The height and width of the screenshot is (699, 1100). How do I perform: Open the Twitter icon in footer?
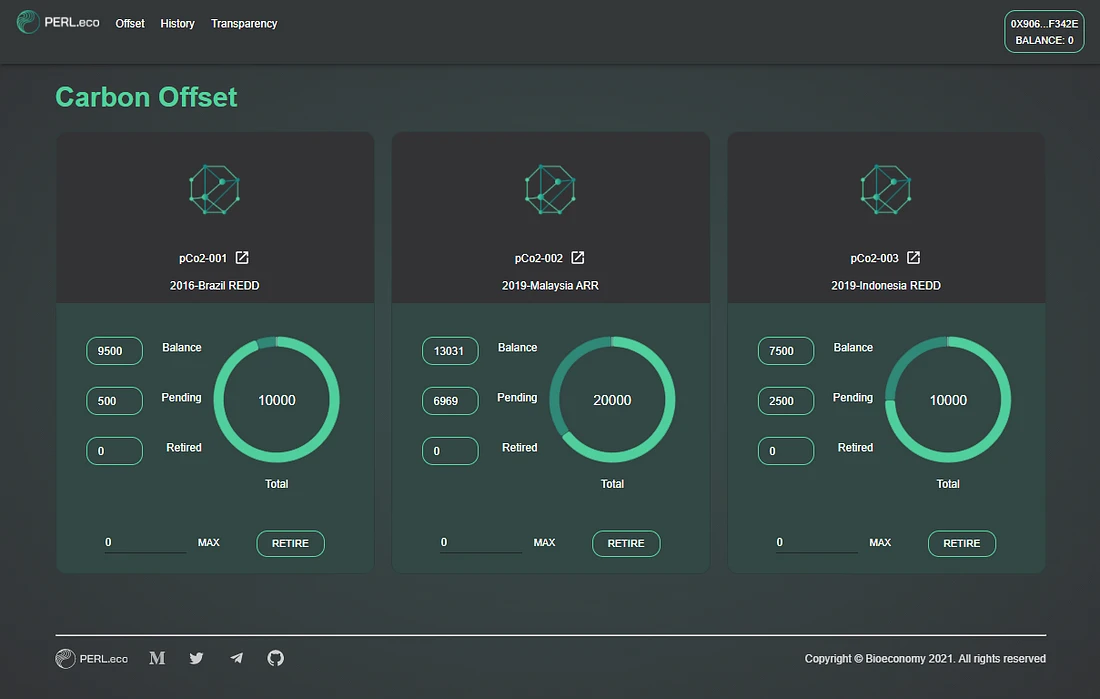(x=196, y=658)
